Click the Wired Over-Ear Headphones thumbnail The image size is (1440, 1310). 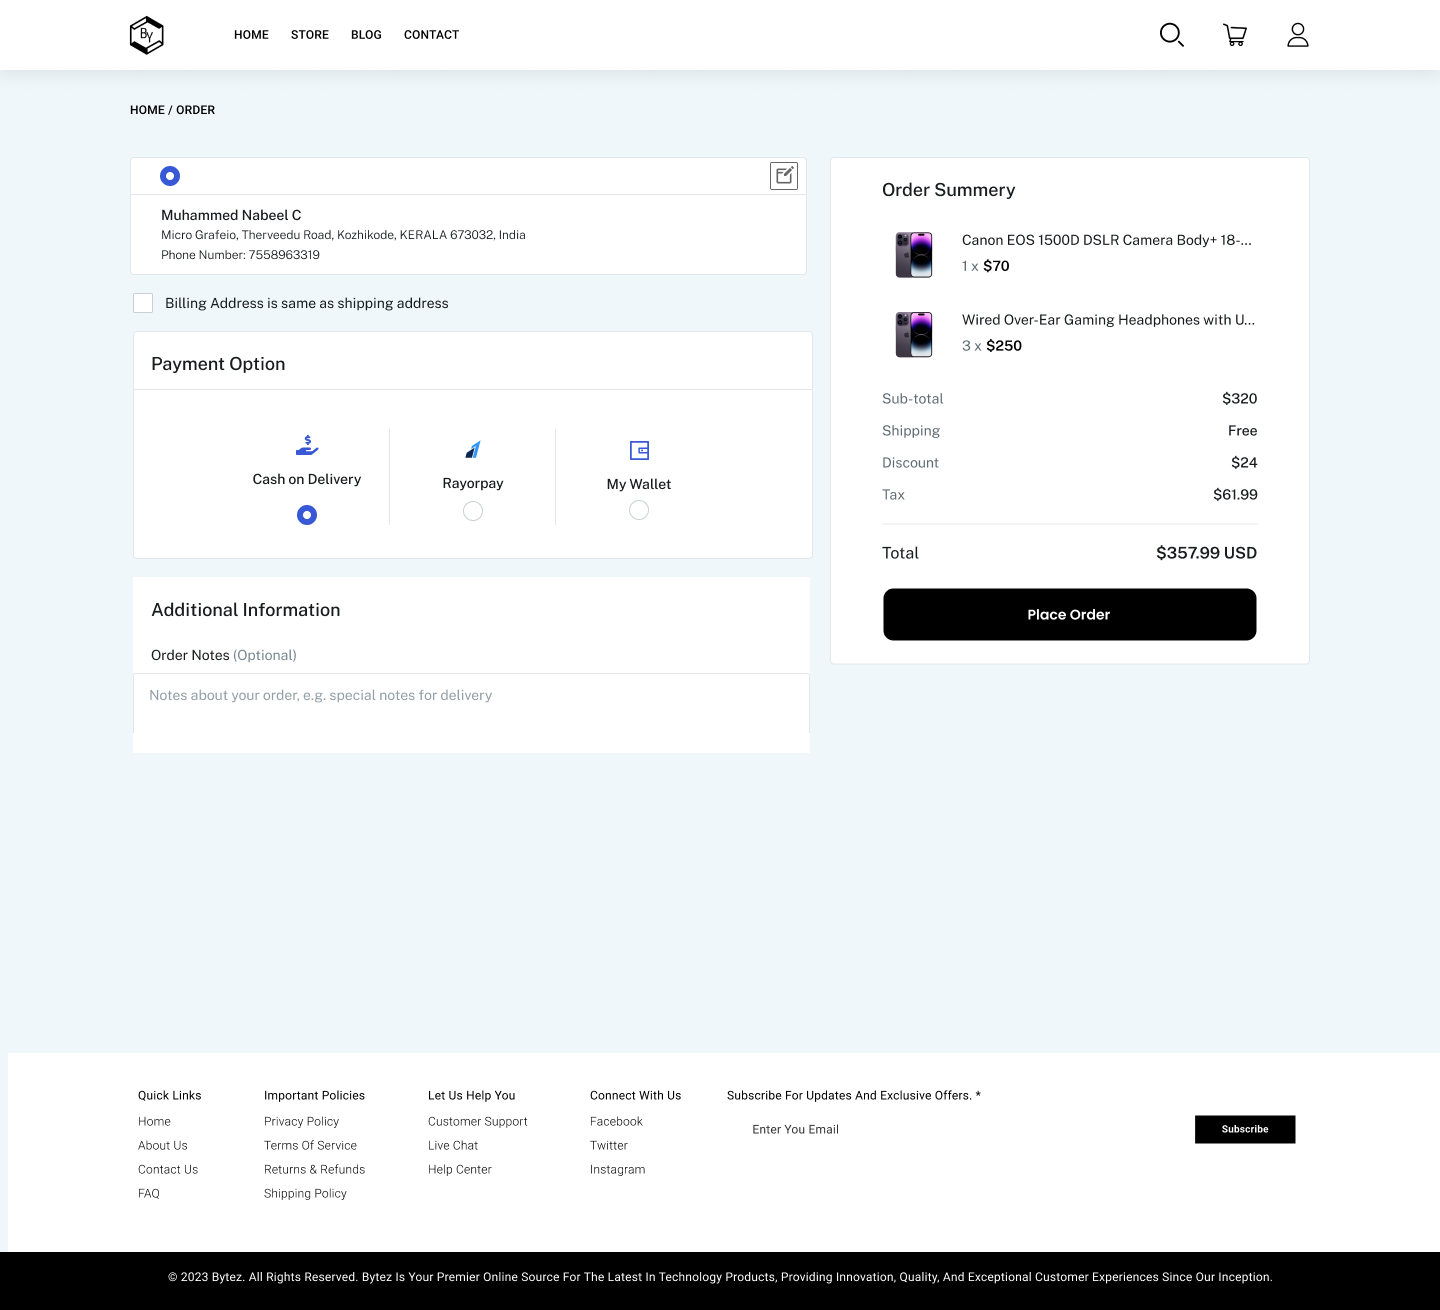pos(914,334)
